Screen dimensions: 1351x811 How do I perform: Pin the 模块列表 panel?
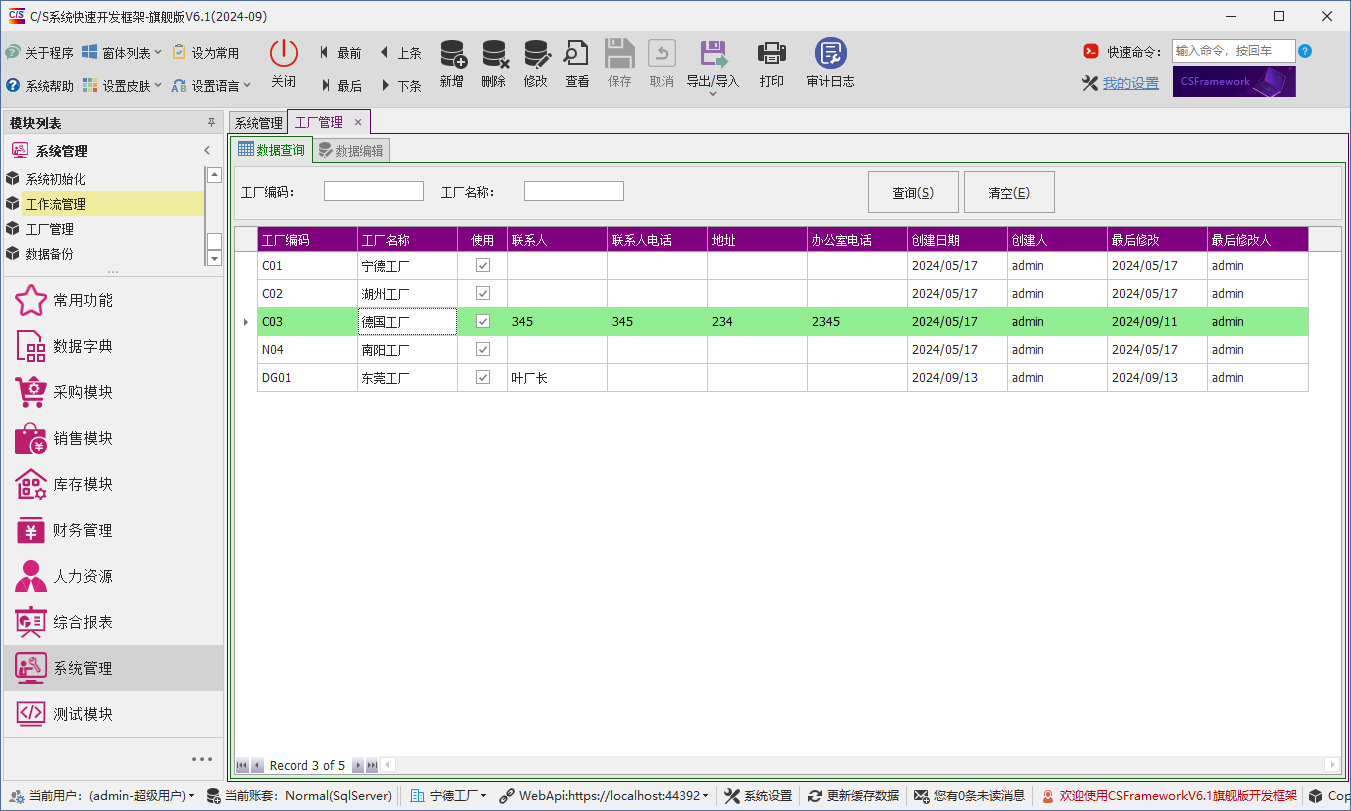point(211,123)
